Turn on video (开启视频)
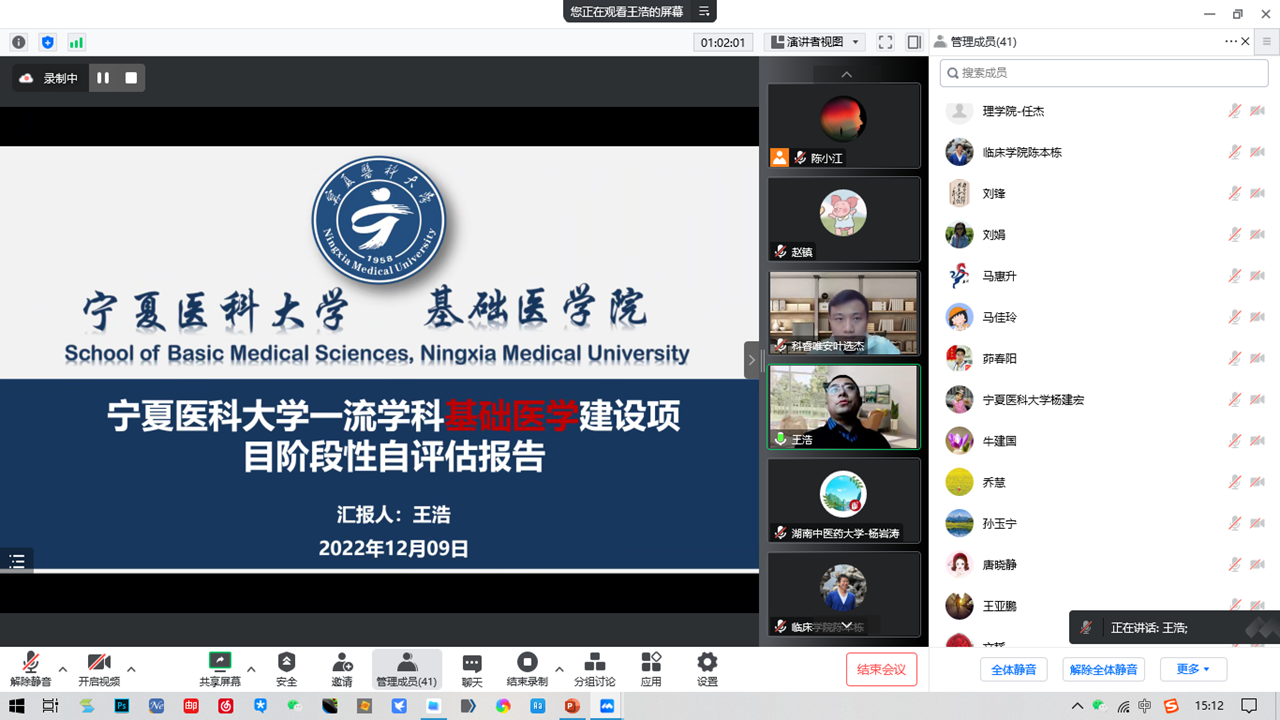This screenshot has width=1280, height=720. (x=98, y=662)
